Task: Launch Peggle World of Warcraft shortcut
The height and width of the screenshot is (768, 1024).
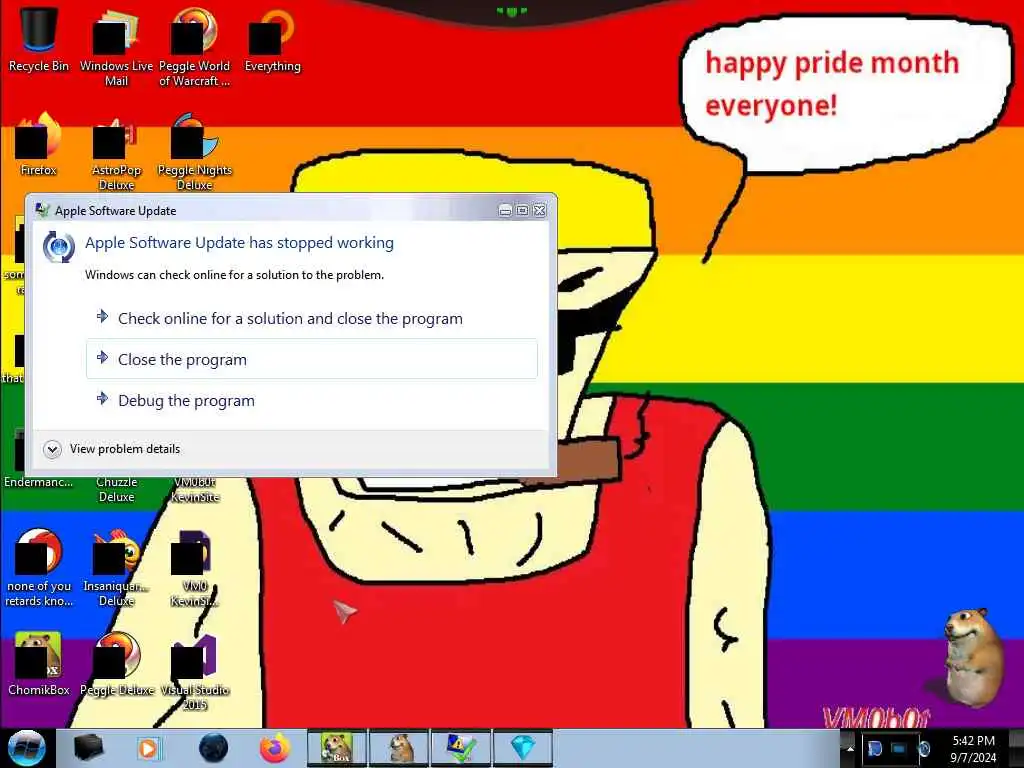Action: [194, 46]
